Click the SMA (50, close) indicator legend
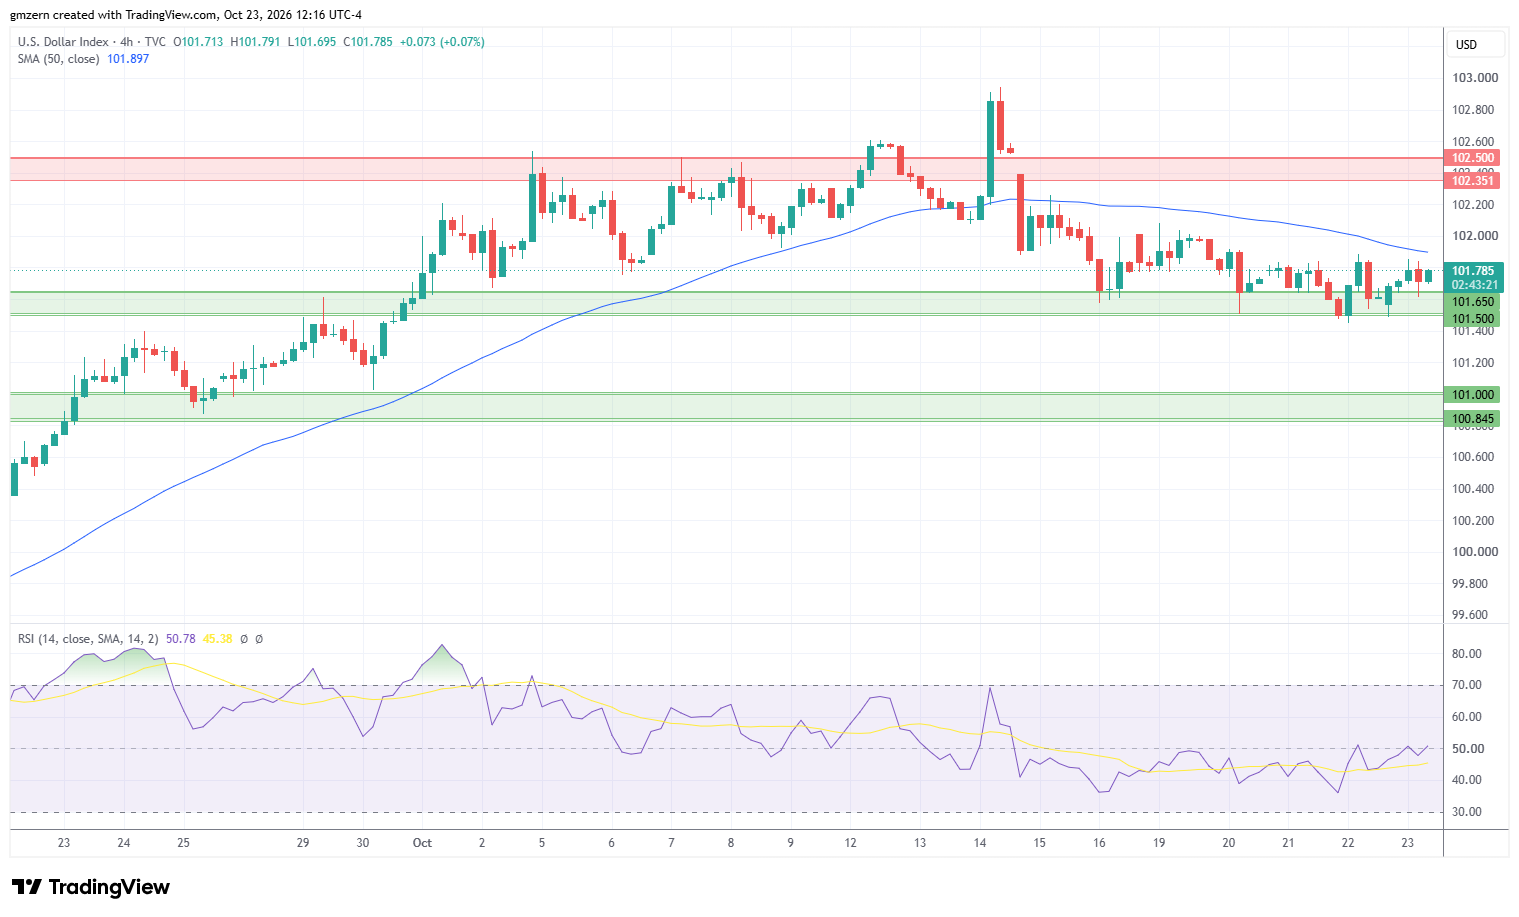The image size is (1519, 917). 59,59
